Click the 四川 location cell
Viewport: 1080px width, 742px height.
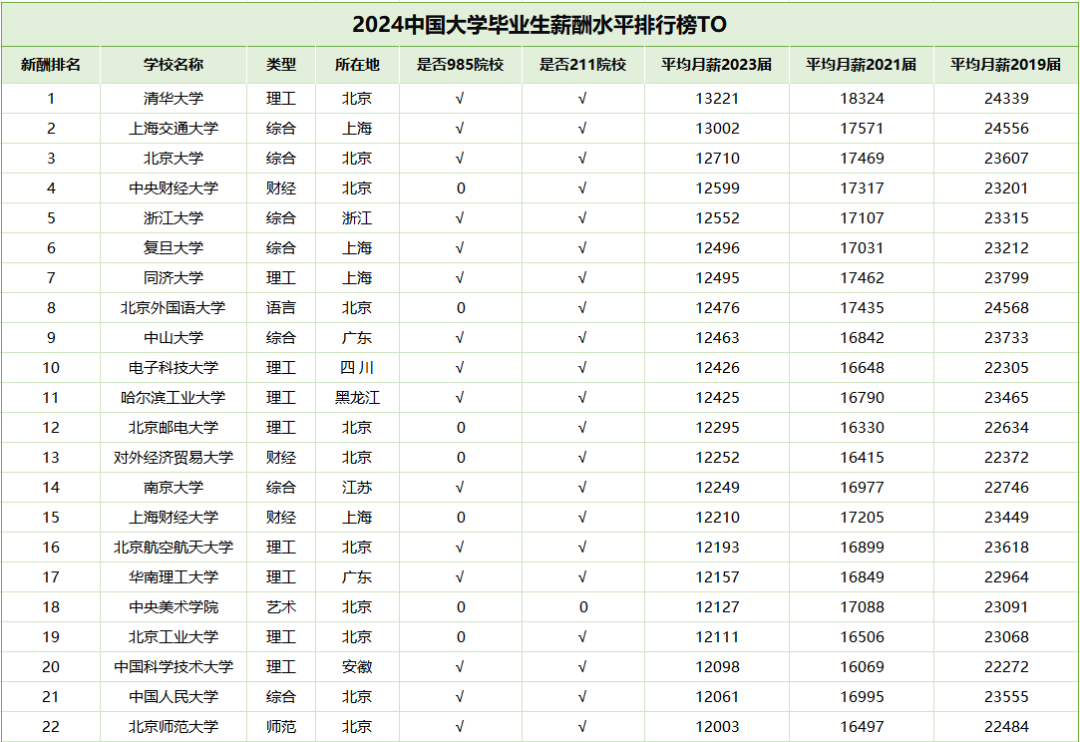click(x=357, y=368)
